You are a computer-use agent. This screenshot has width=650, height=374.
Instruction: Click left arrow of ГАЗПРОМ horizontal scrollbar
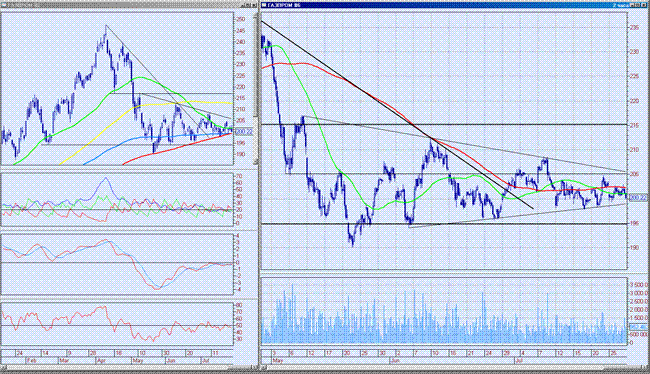click(264, 368)
